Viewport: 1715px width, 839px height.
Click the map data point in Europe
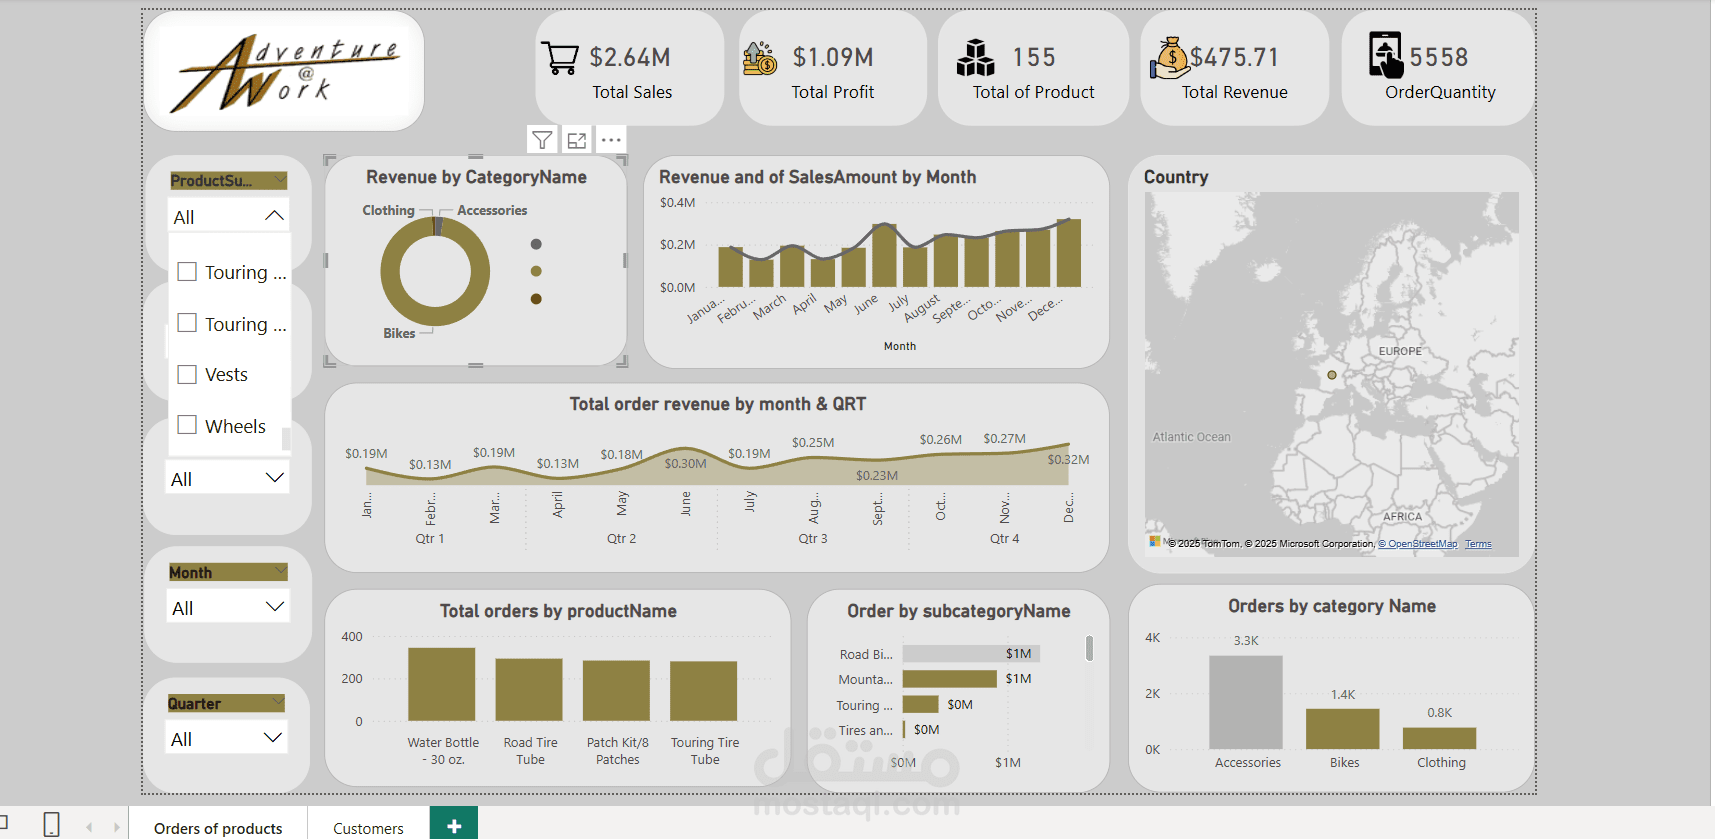1332,375
